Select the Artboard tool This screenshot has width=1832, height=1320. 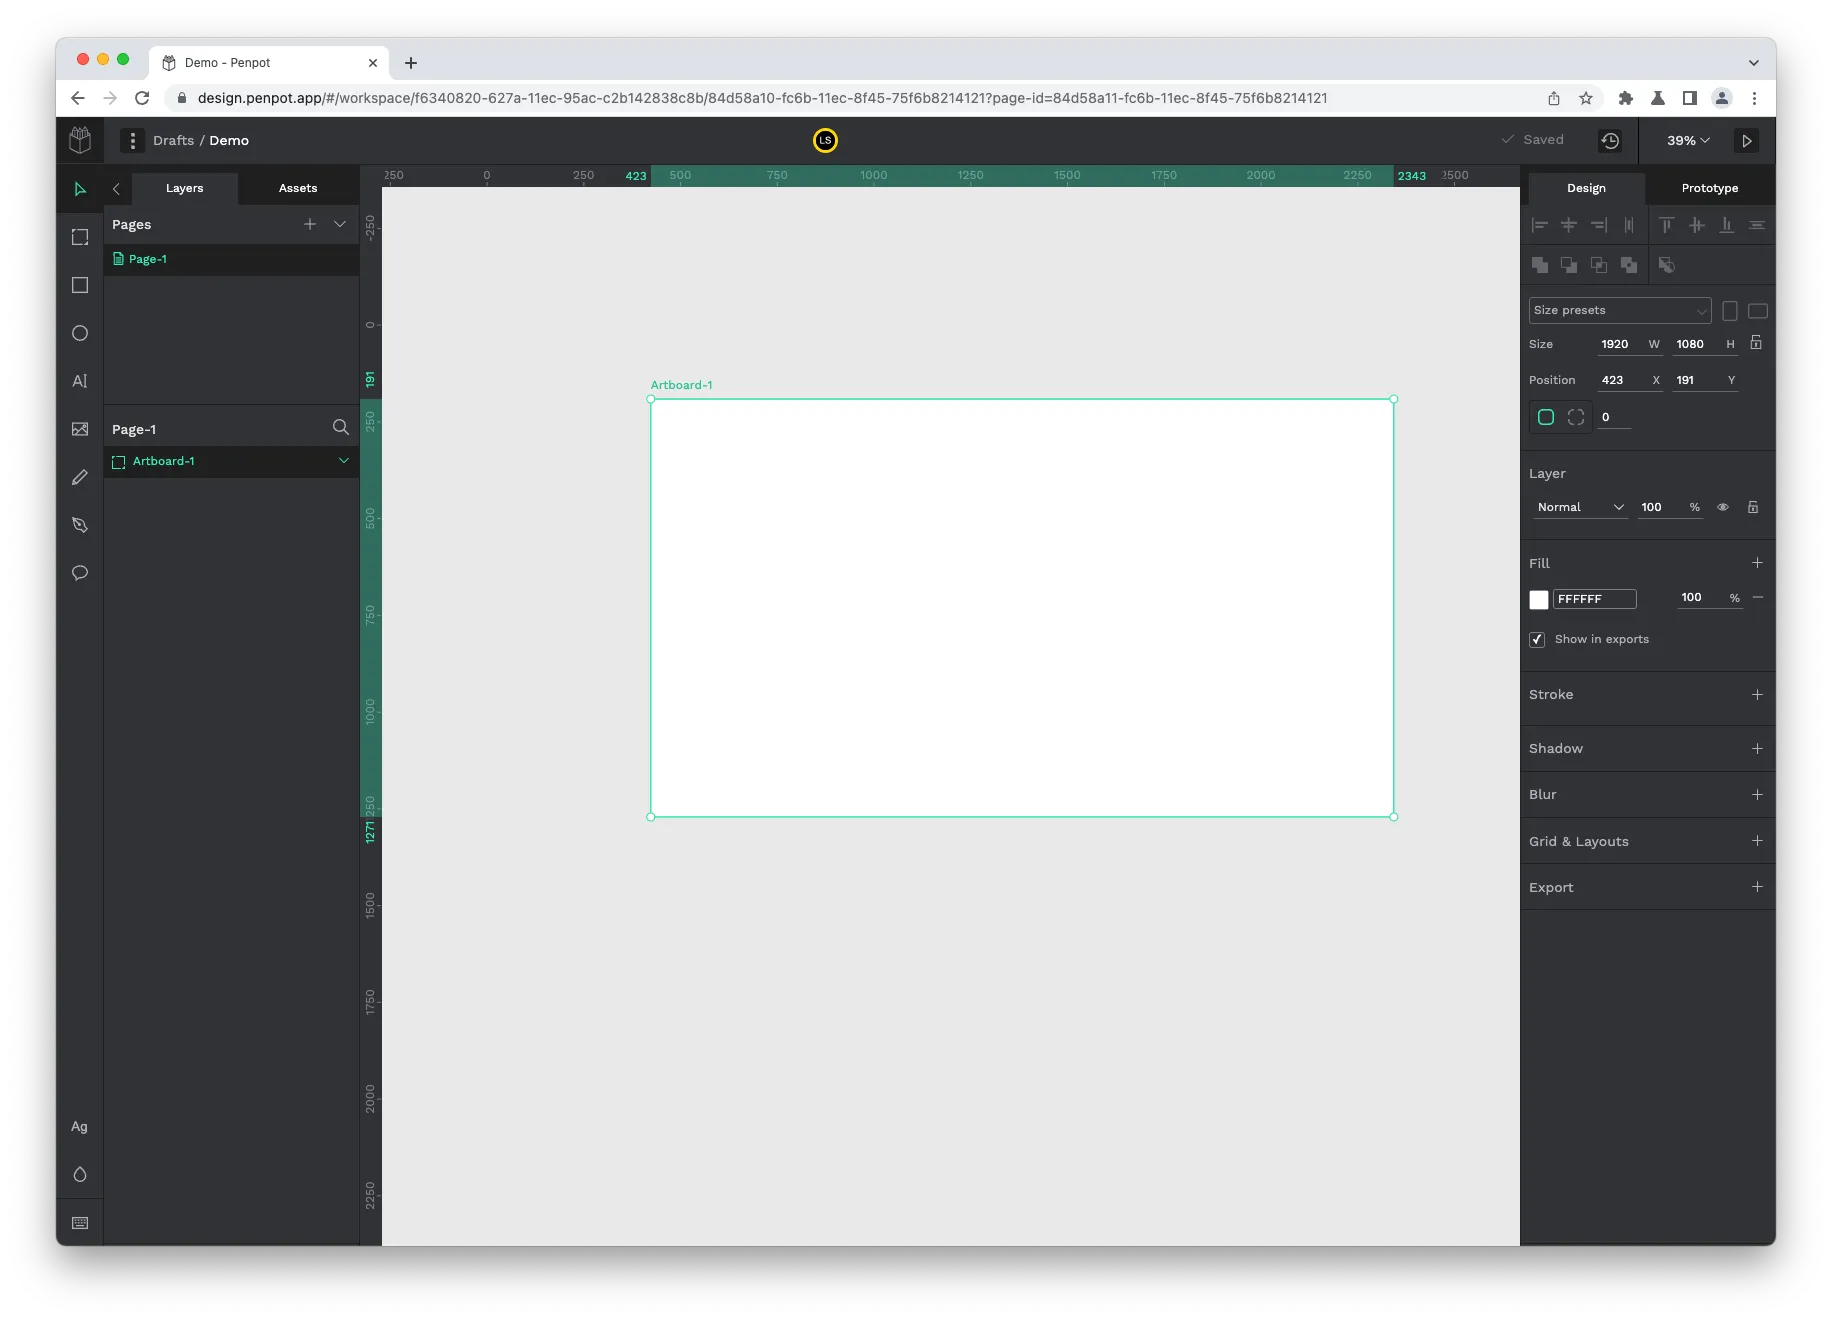coord(79,237)
